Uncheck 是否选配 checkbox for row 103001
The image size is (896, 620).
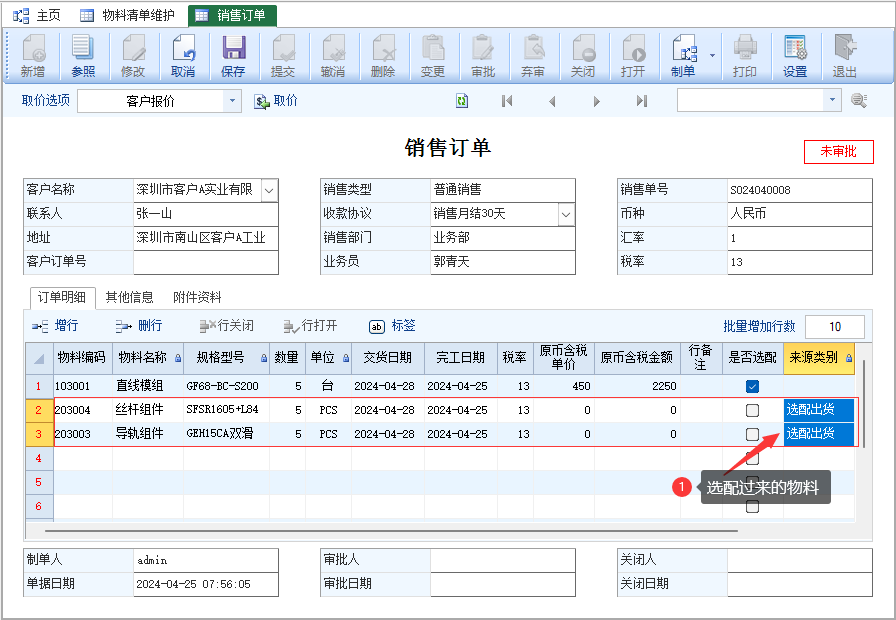tap(753, 386)
